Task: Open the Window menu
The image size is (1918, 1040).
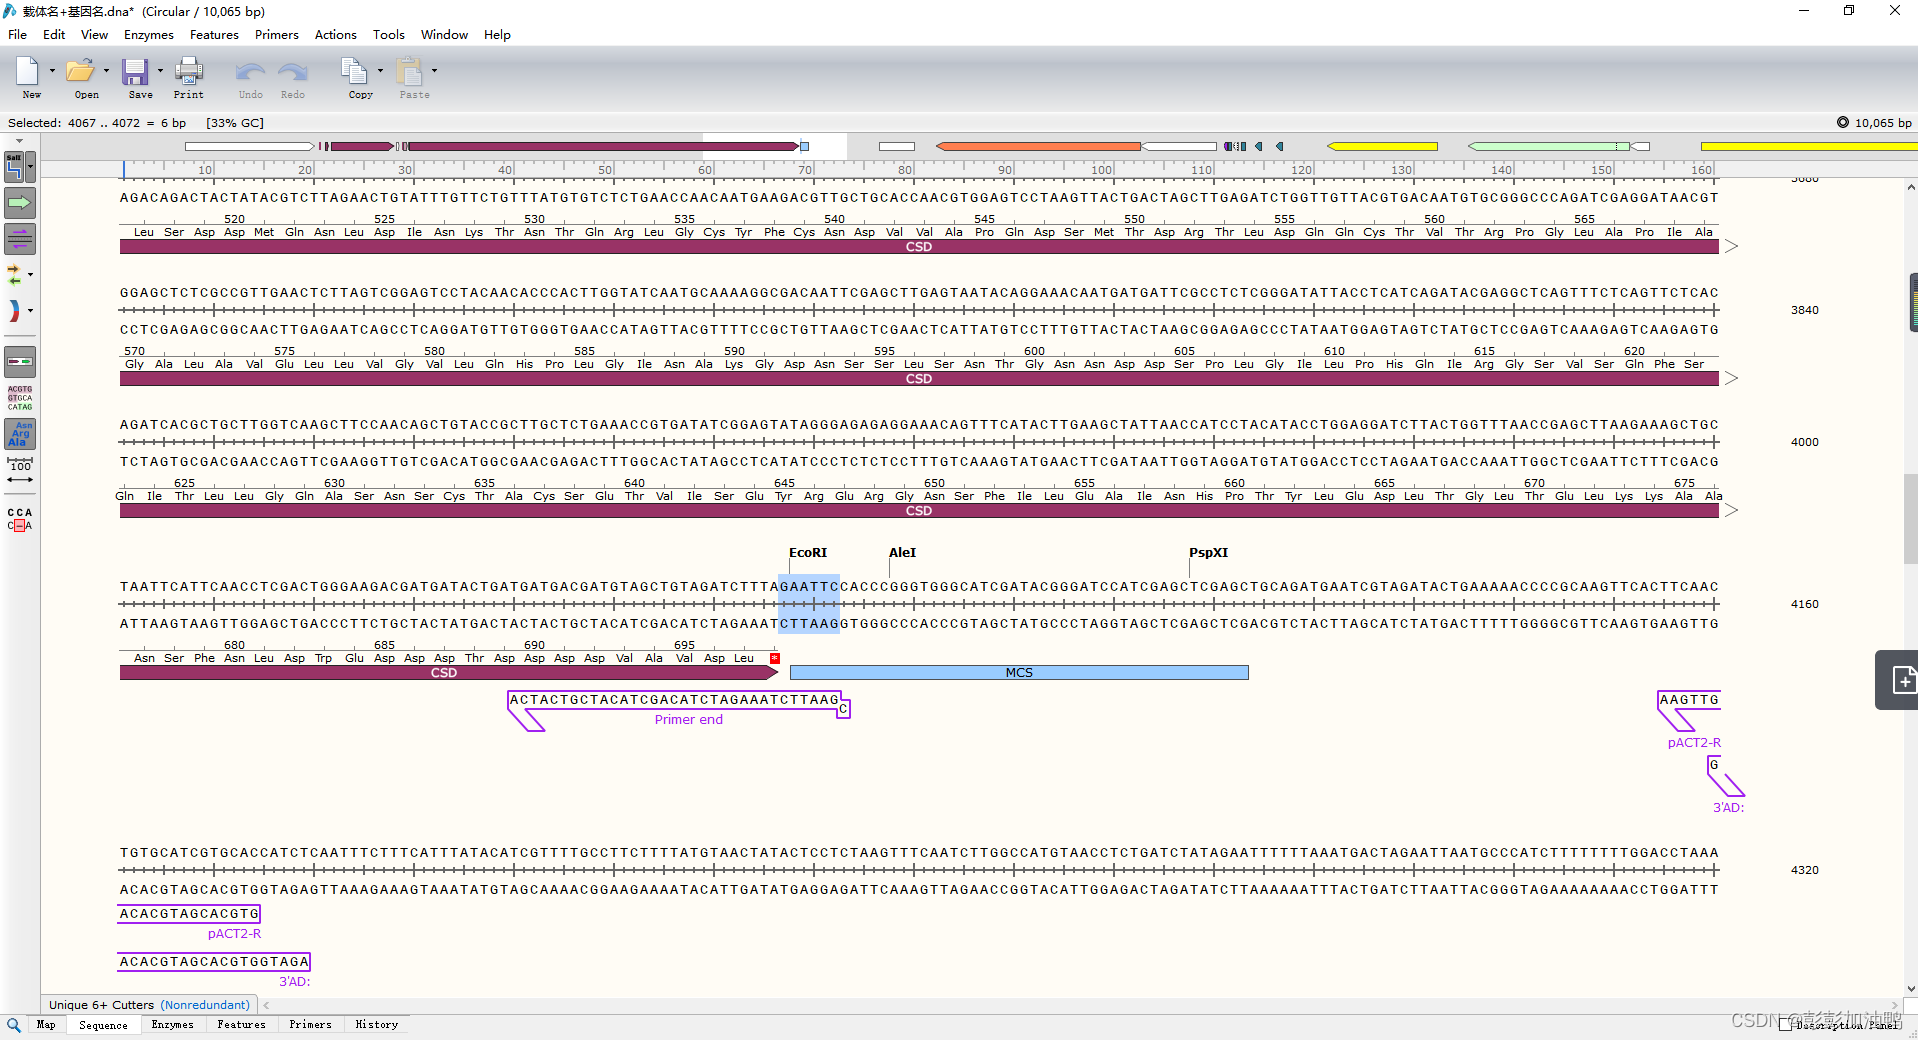Action: pyautogui.click(x=444, y=34)
